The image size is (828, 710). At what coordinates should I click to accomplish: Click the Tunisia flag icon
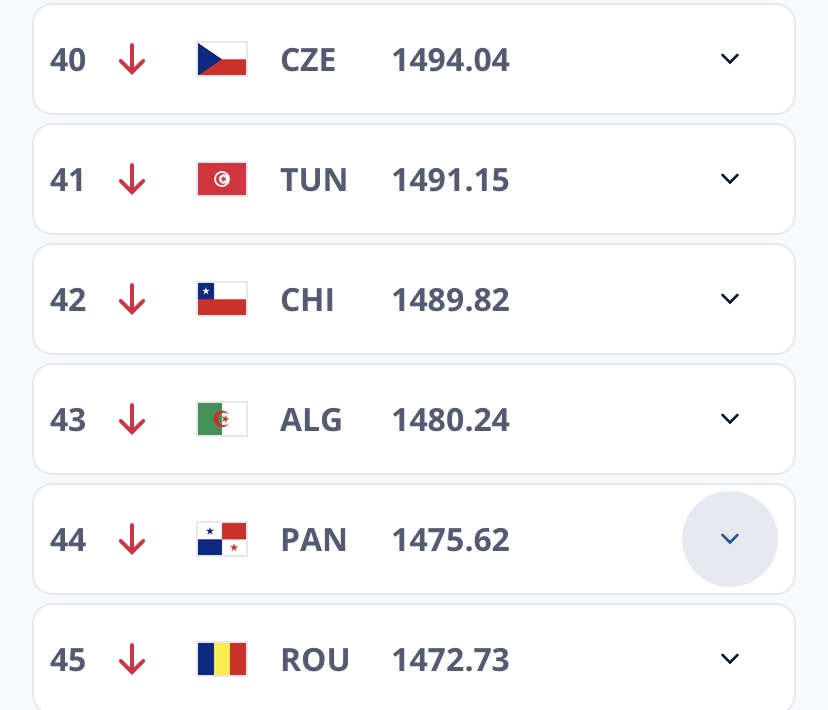pyautogui.click(x=222, y=180)
